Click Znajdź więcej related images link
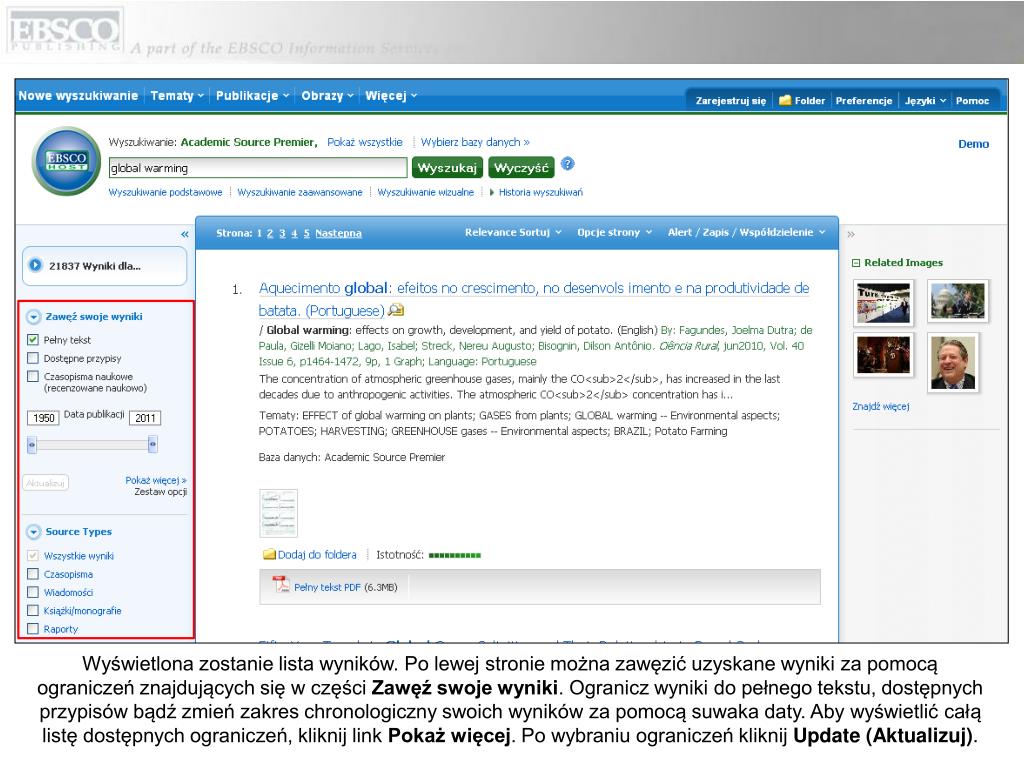 point(880,406)
